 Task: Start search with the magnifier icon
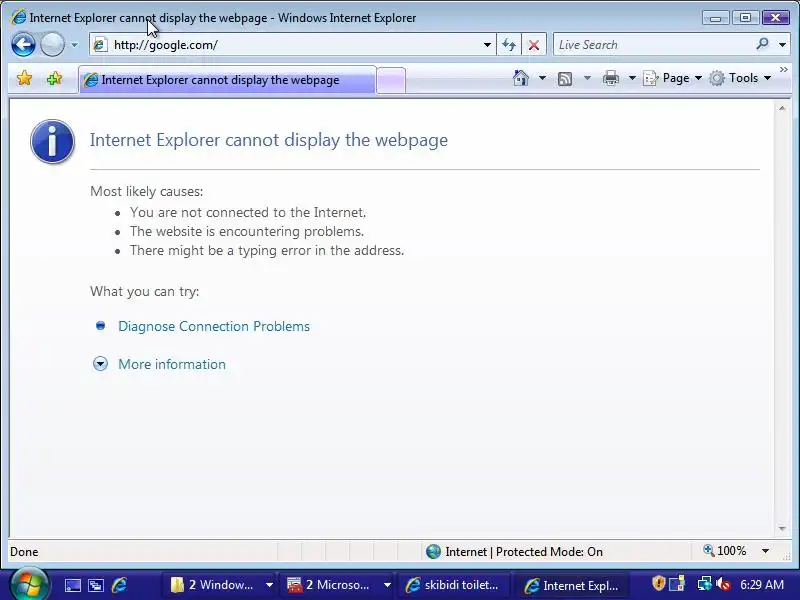click(x=763, y=44)
